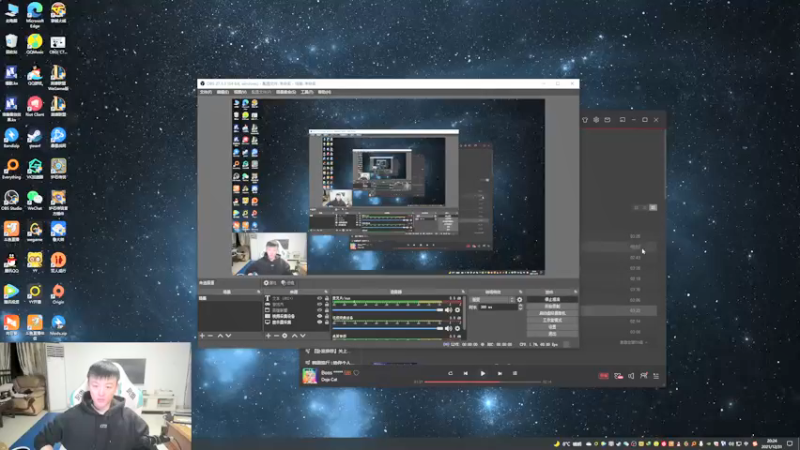Move the selected source up in the list
Screen dimensions: 800x450
294,336
